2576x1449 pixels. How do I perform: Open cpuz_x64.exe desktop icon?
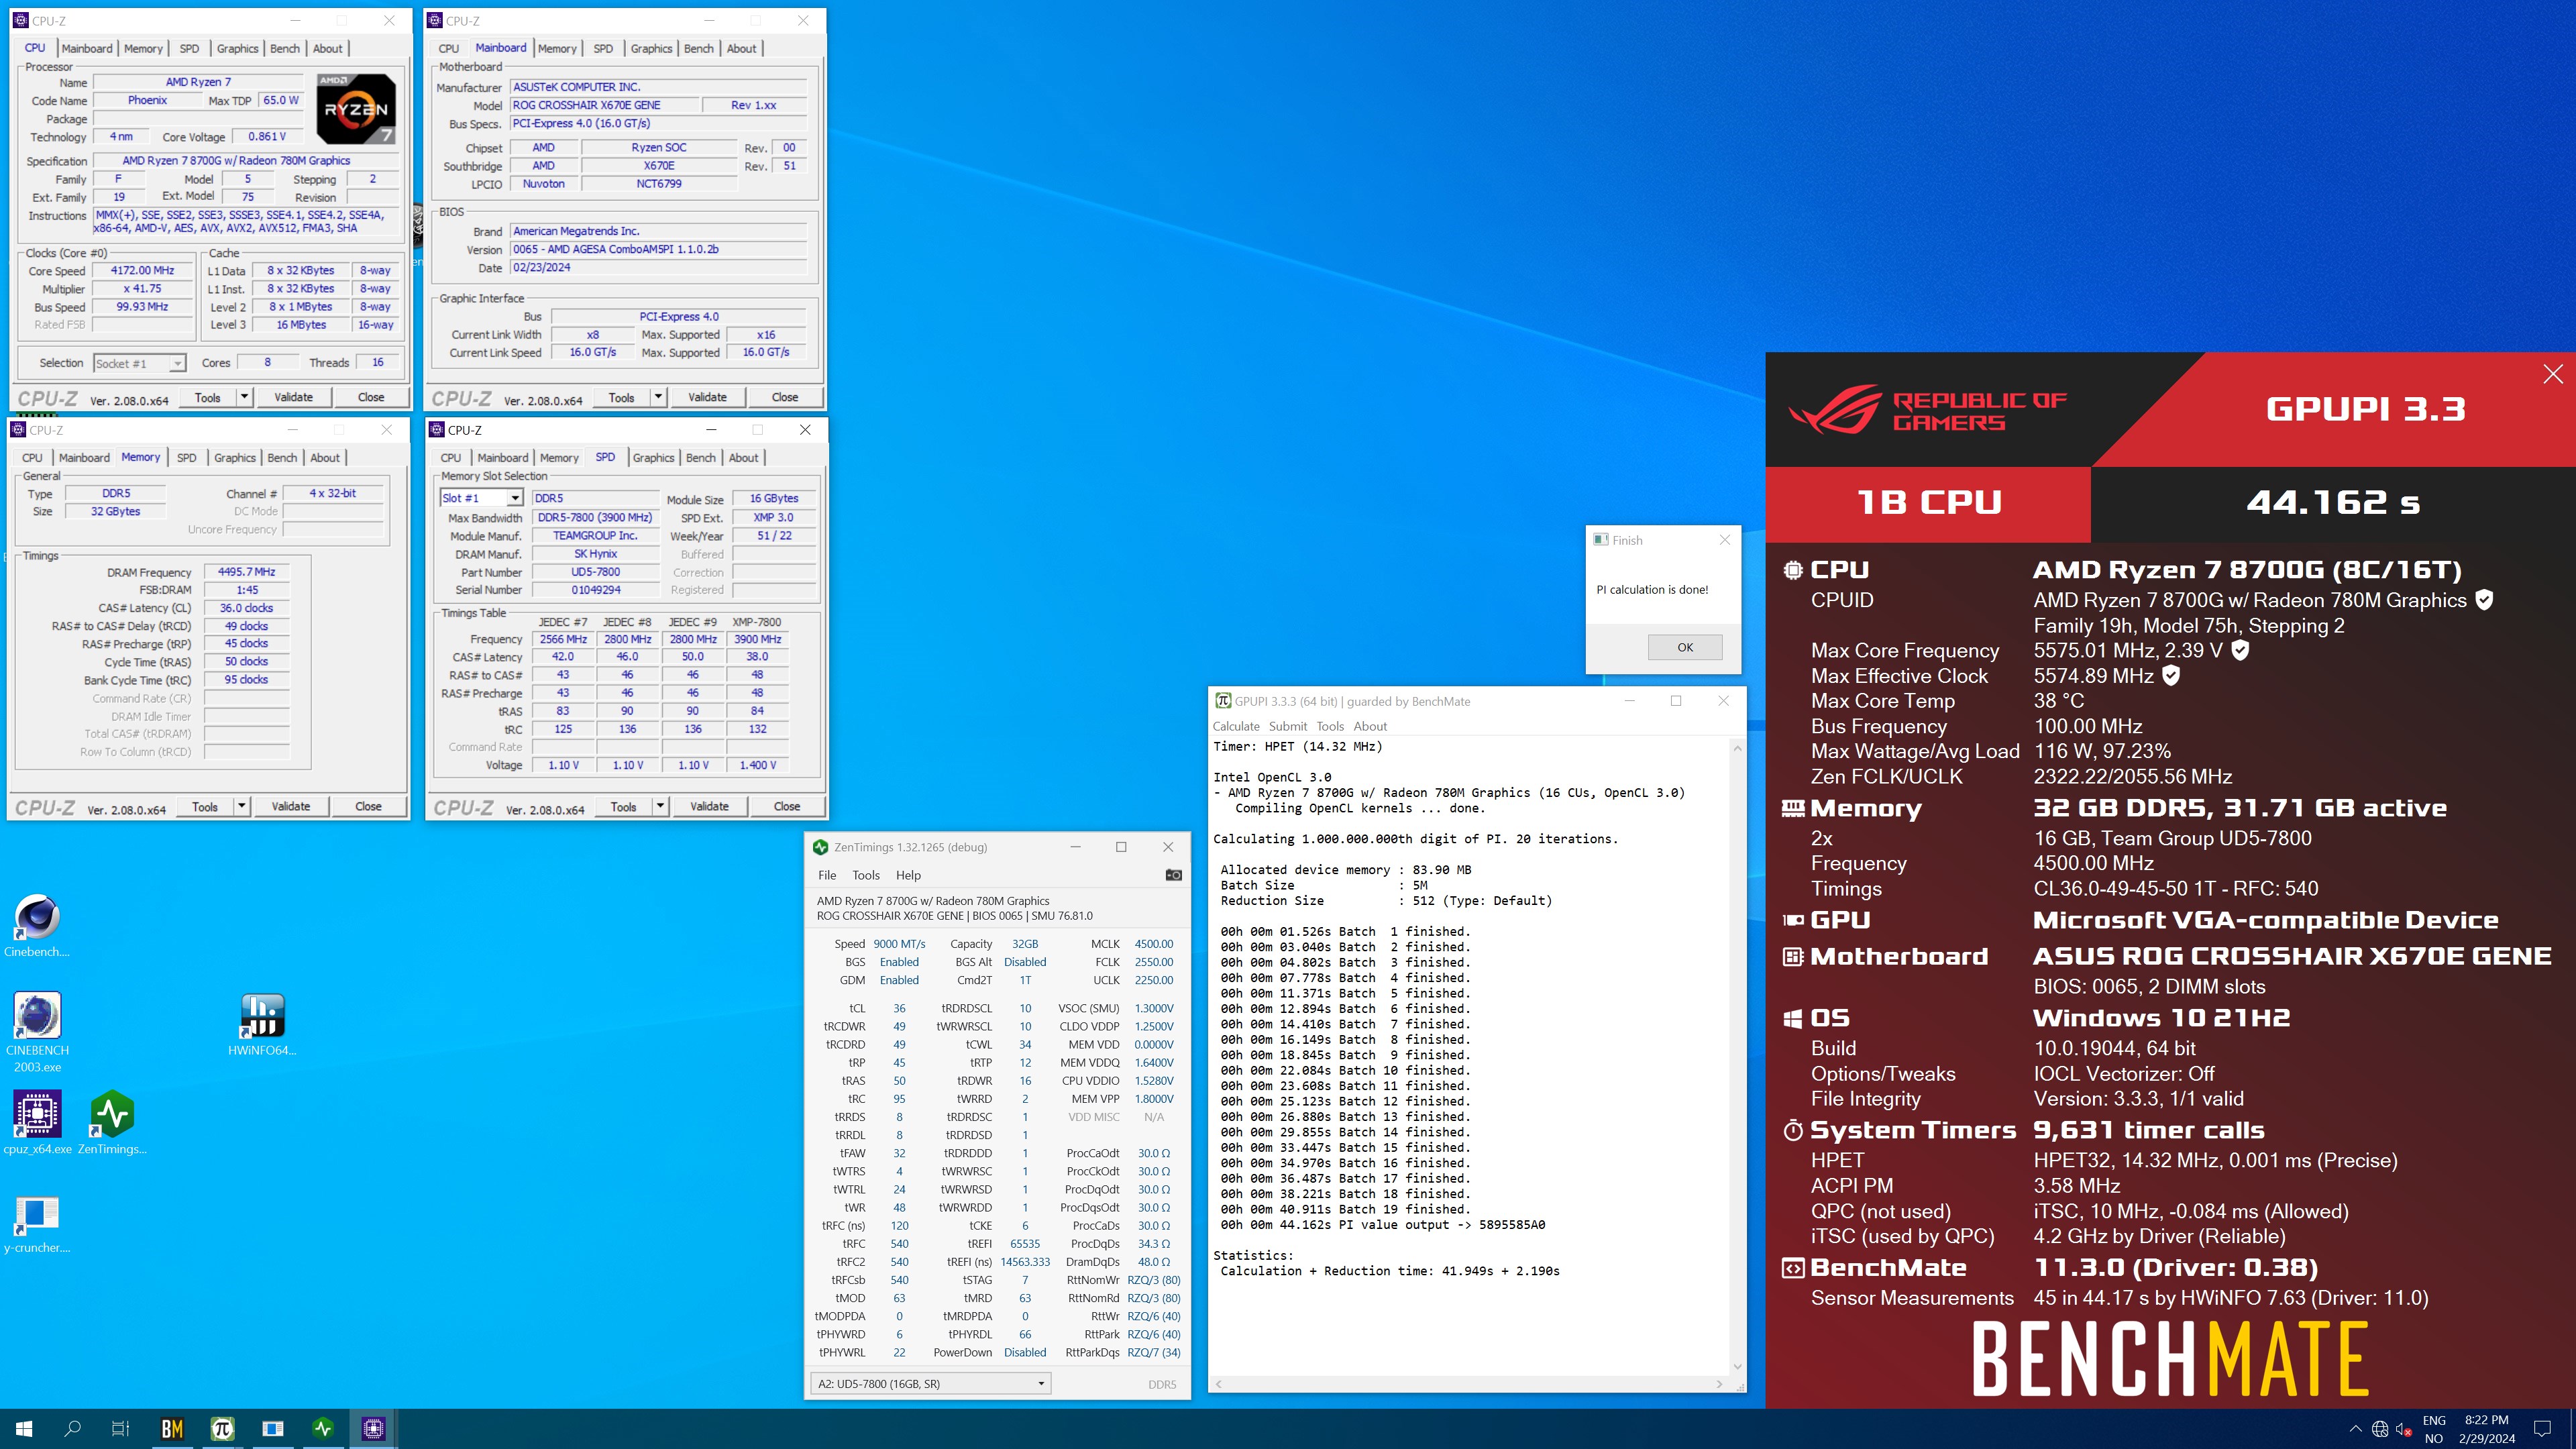[37, 1122]
